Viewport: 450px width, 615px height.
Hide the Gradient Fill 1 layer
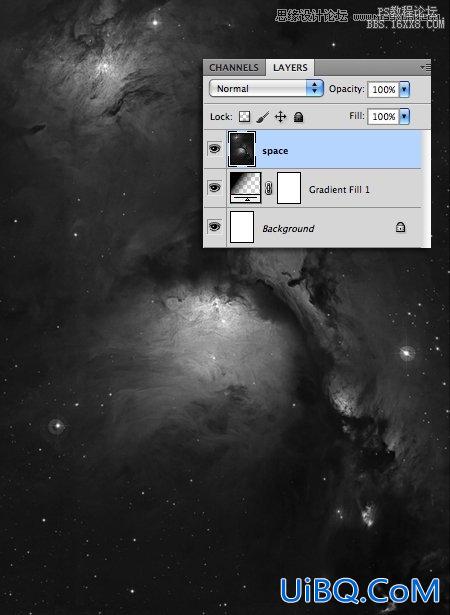point(215,187)
